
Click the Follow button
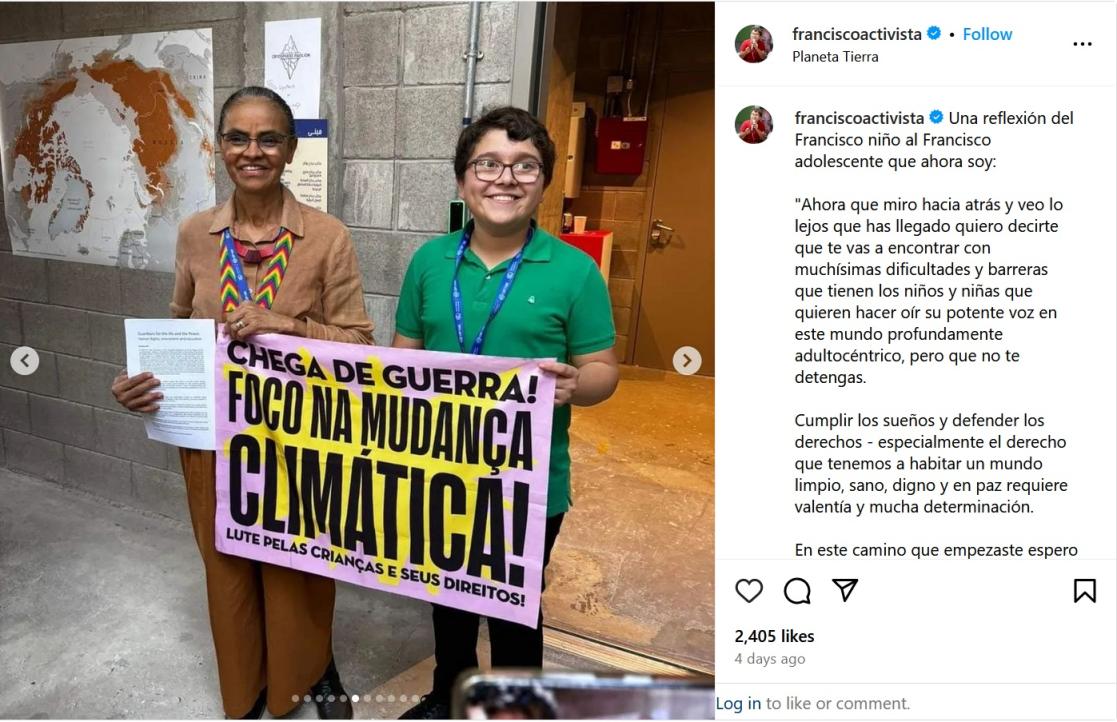tap(987, 34)
